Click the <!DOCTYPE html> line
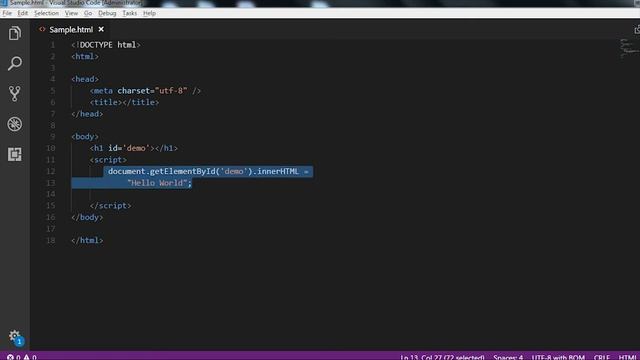Viewport: 640px width, 360px height. point(106,45)
